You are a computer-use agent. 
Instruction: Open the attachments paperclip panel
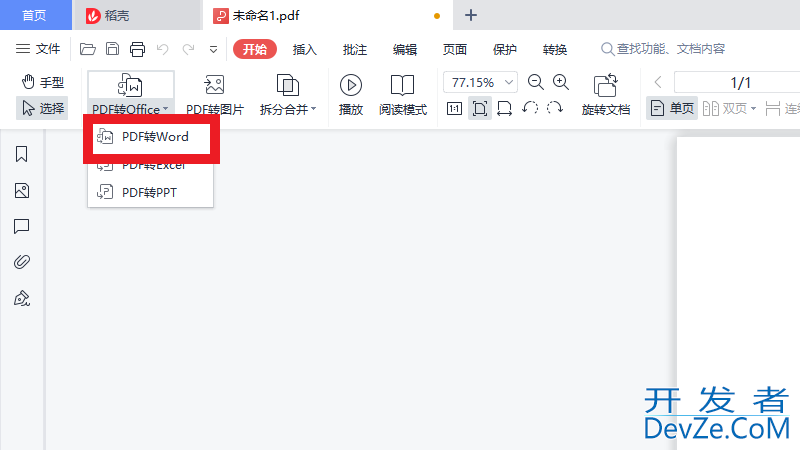click(21, 262)
